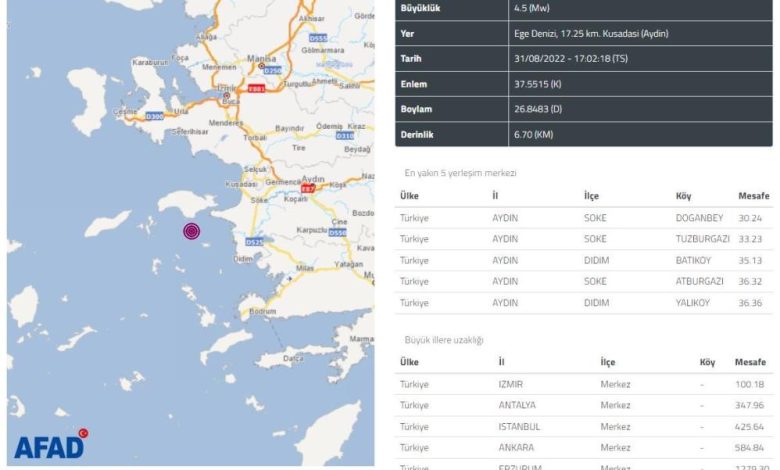Viewport: 780px width, 470px height.
Task: Select the Bodrum label on the map
Action: tap(263, 311)
